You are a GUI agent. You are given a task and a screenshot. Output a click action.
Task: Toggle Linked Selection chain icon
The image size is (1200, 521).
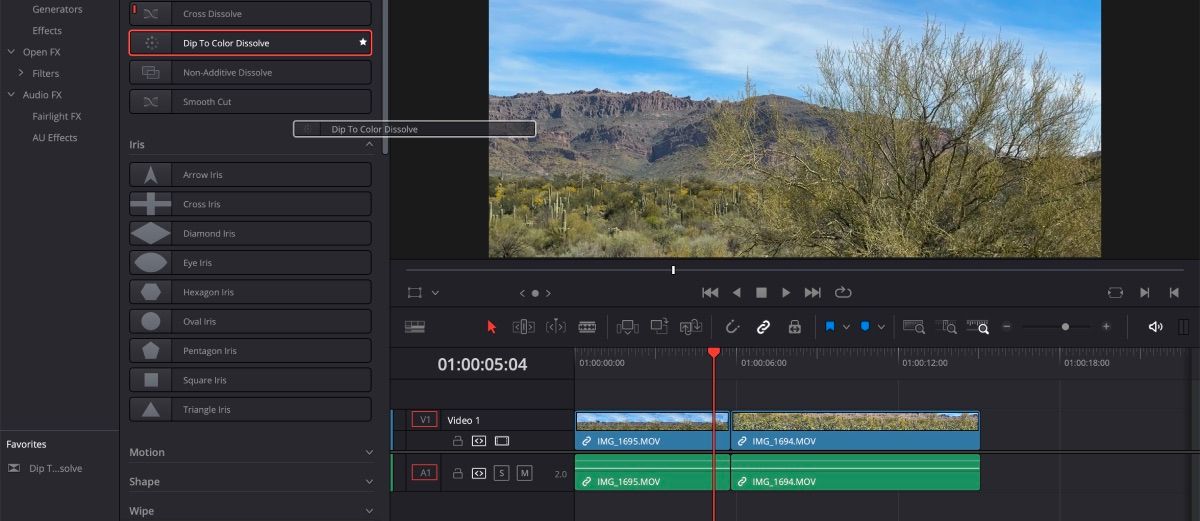tap(763, 327)
